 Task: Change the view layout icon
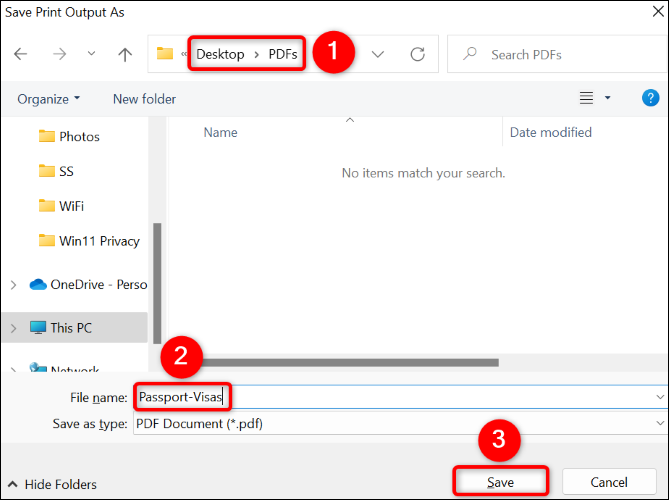(x=587, y=98)
